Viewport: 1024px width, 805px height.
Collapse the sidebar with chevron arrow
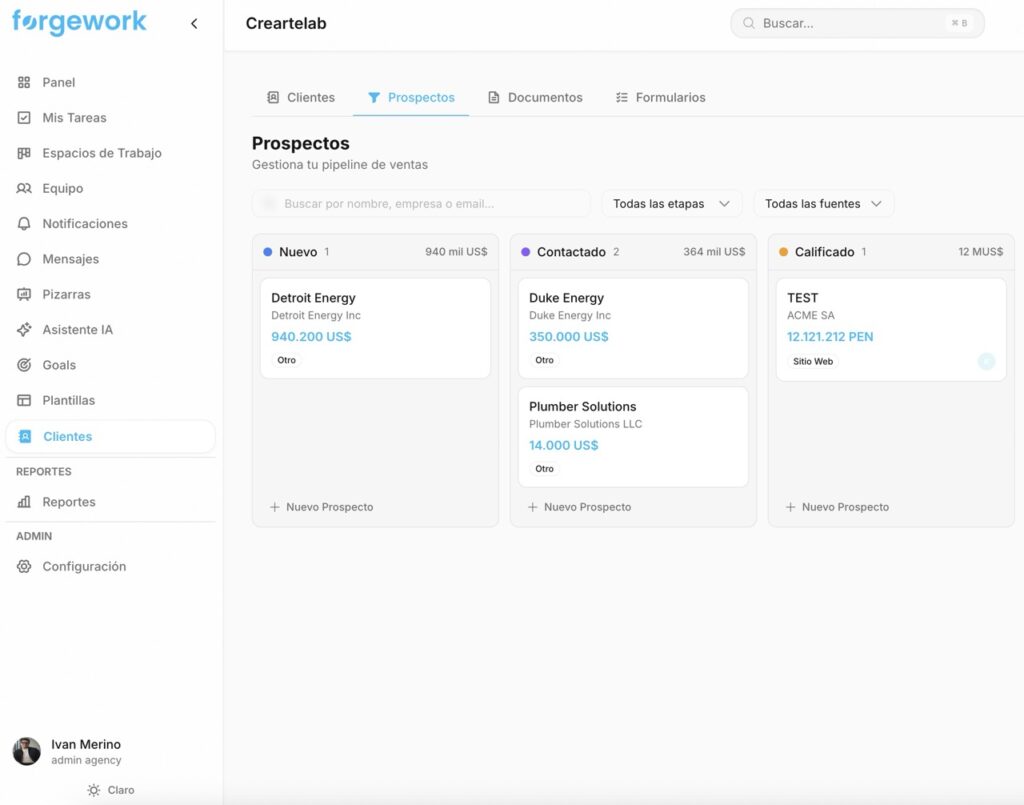(194, 24)
